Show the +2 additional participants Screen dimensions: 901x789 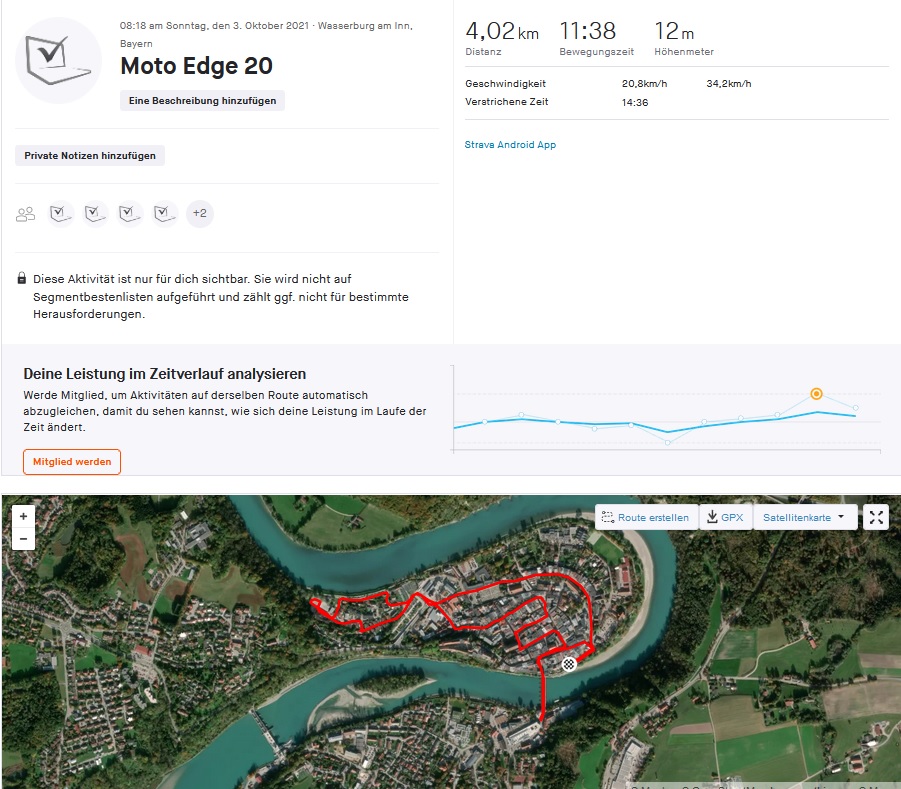[200, 213]
